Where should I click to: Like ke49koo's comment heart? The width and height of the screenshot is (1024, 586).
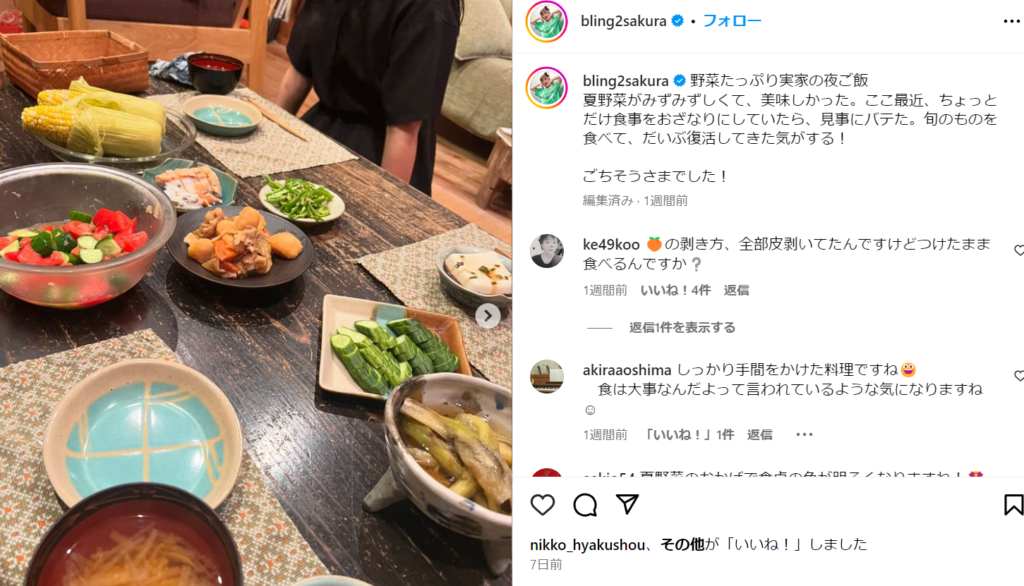click(1019, 250)
